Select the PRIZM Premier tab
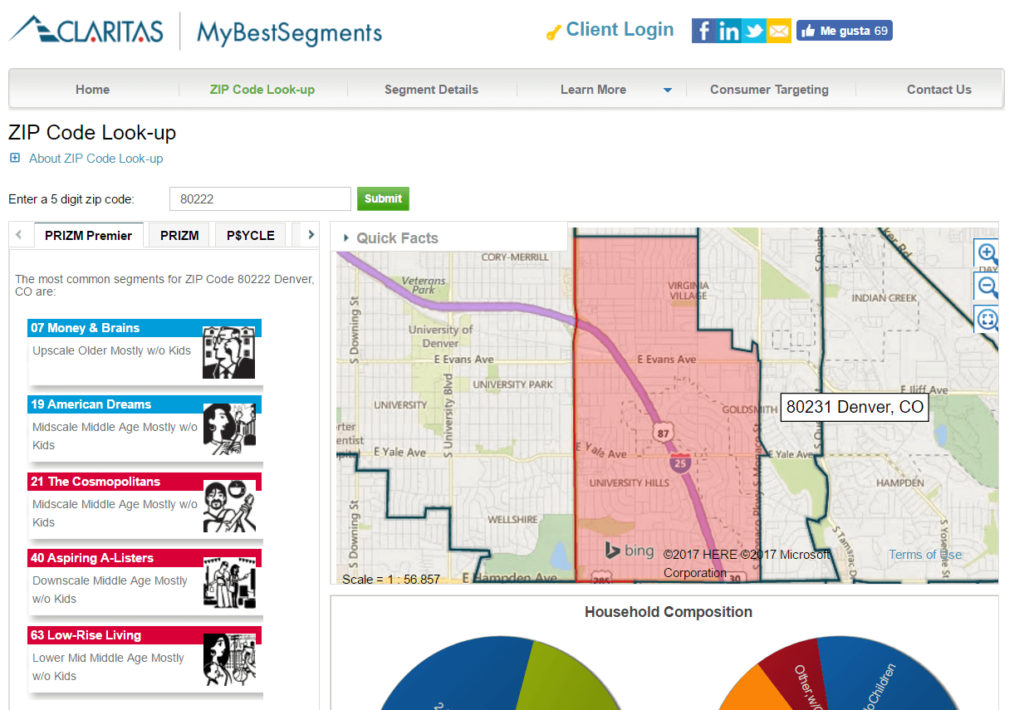1024x710 pixels. point(88,235)
